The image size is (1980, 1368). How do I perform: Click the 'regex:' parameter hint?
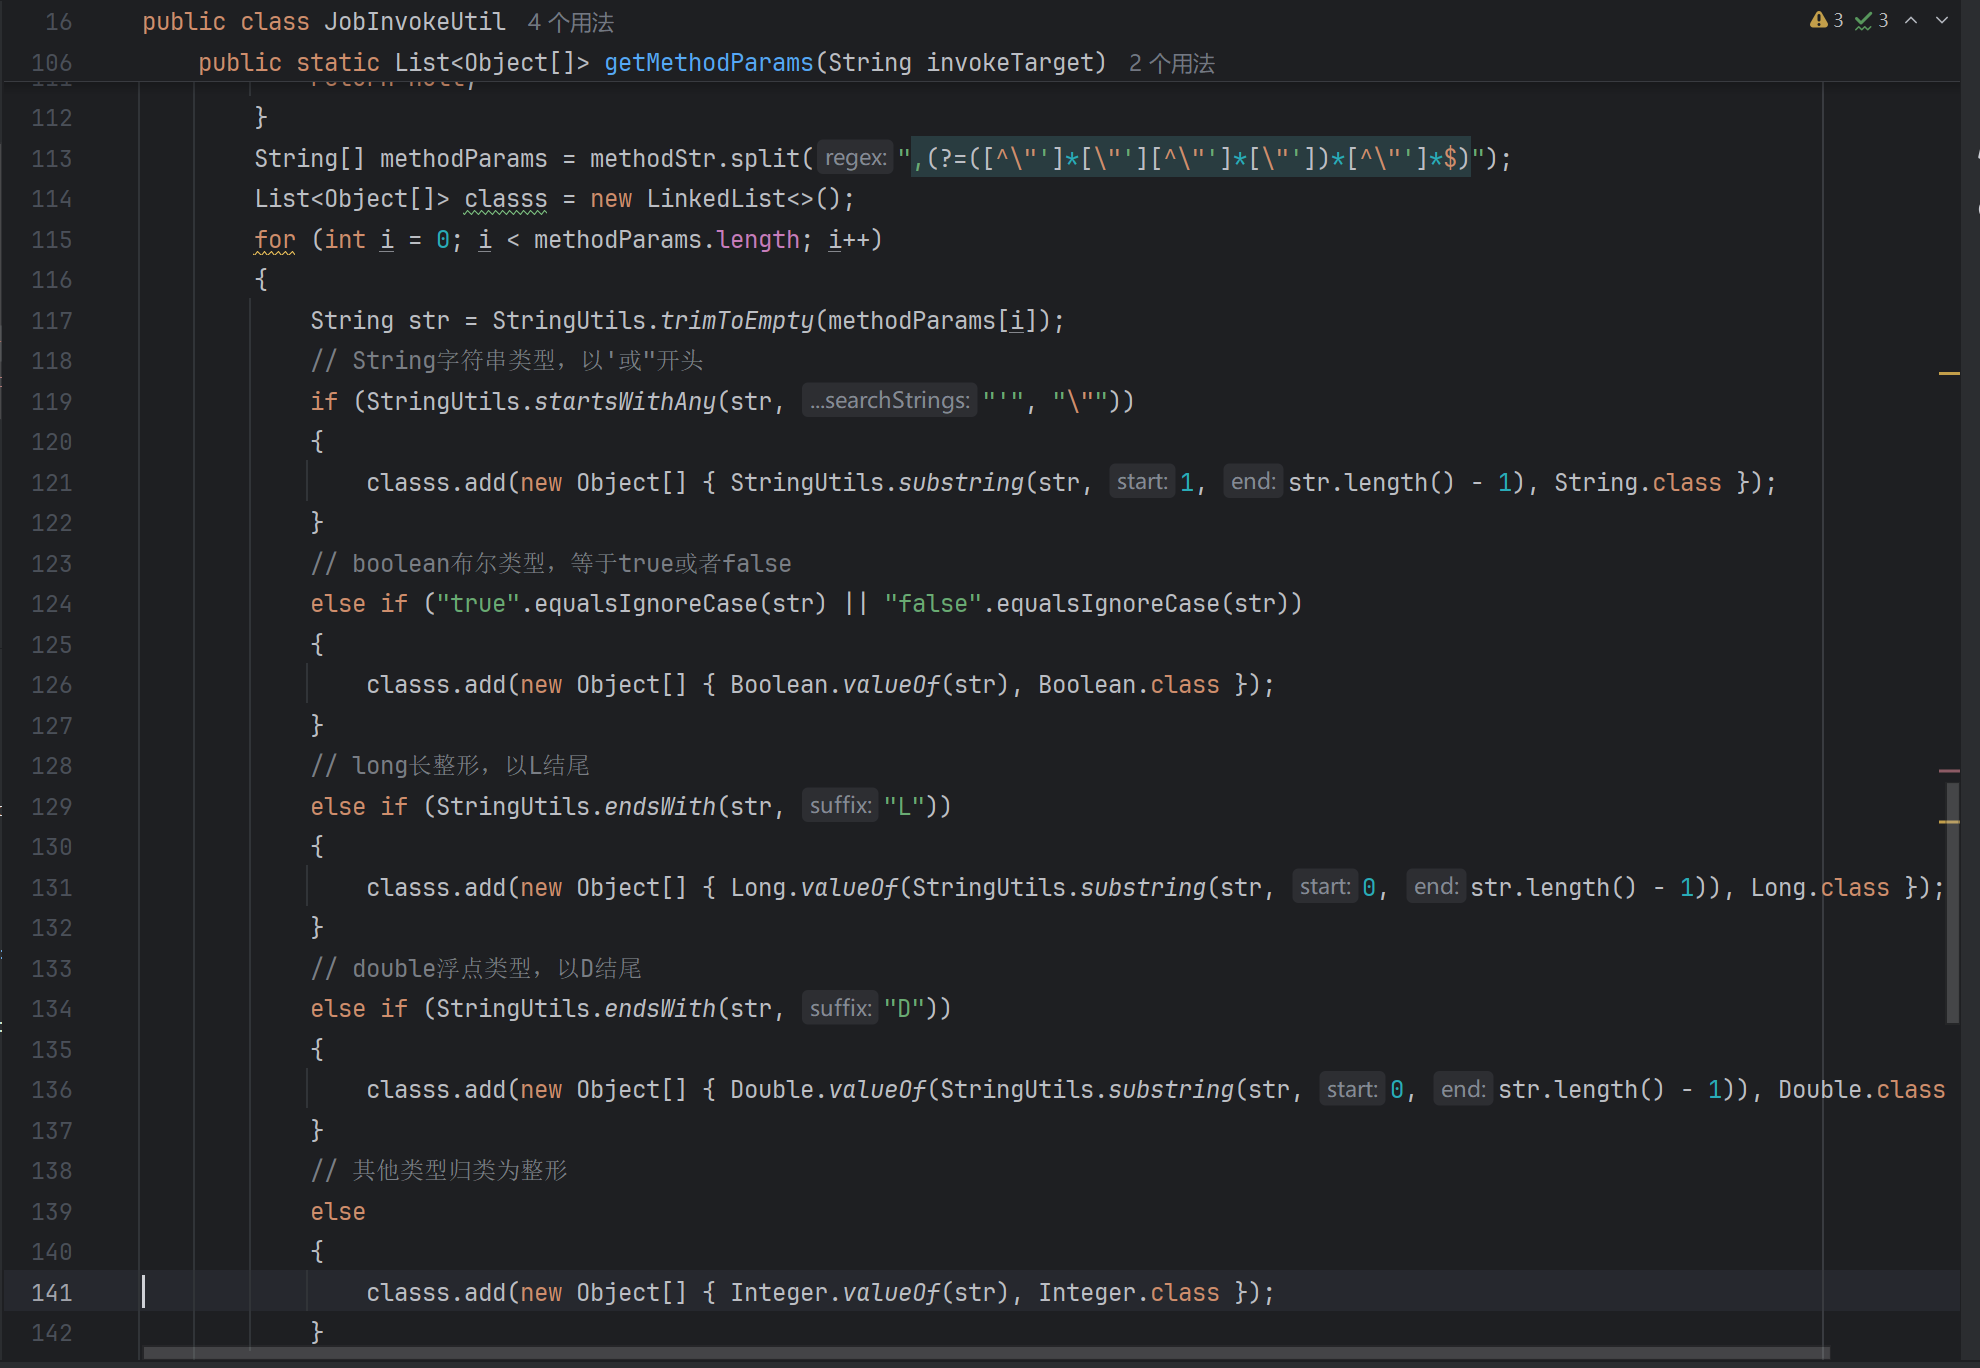pos(855,158)
